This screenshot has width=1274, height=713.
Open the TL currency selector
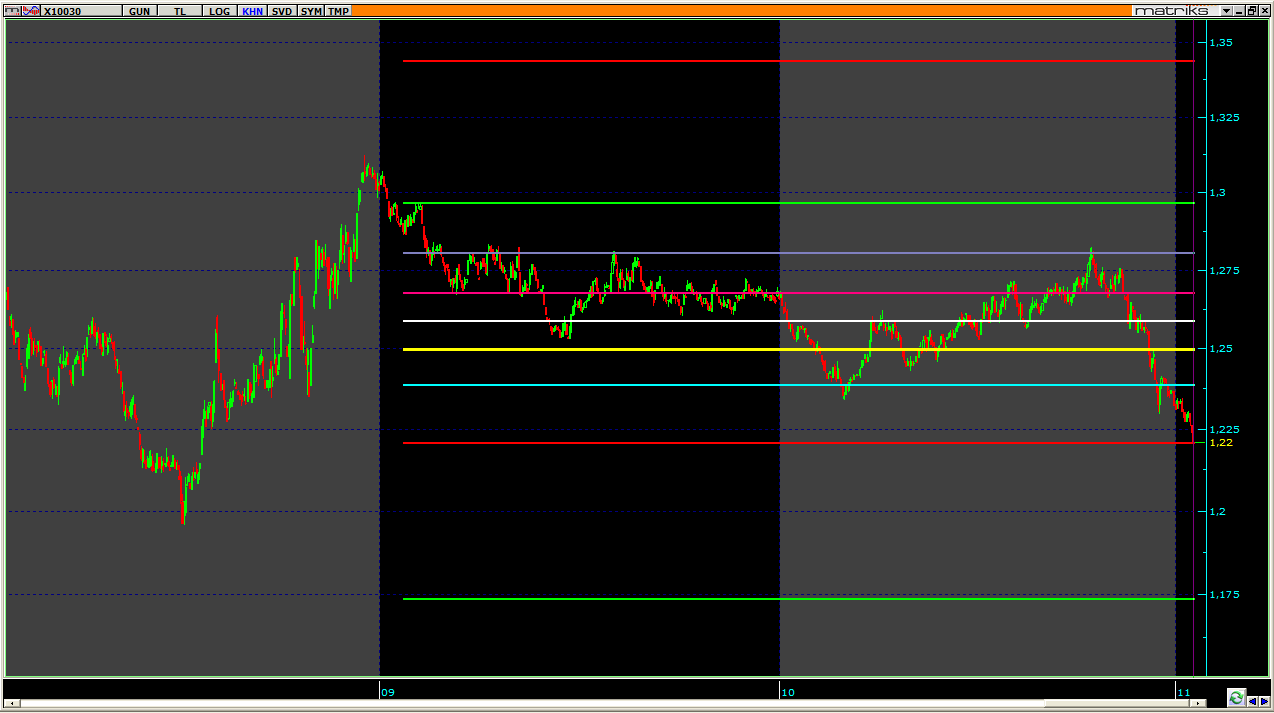(179, 10)
